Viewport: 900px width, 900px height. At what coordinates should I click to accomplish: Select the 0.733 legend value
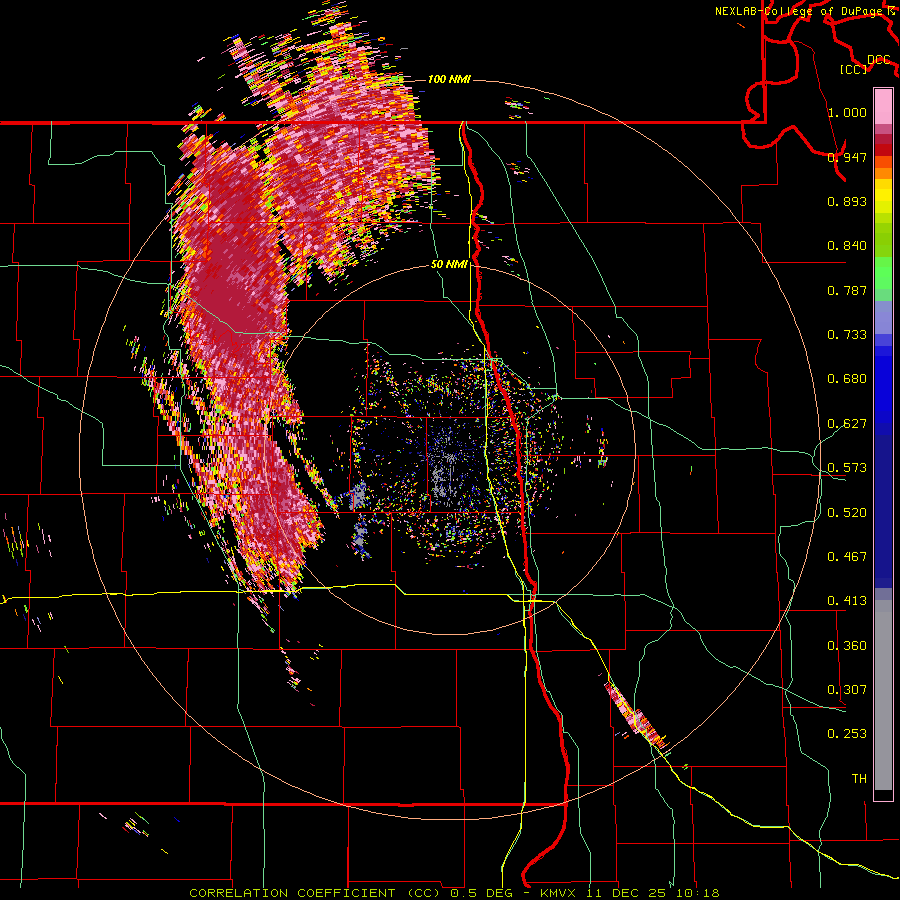click(x=847, y=335)
